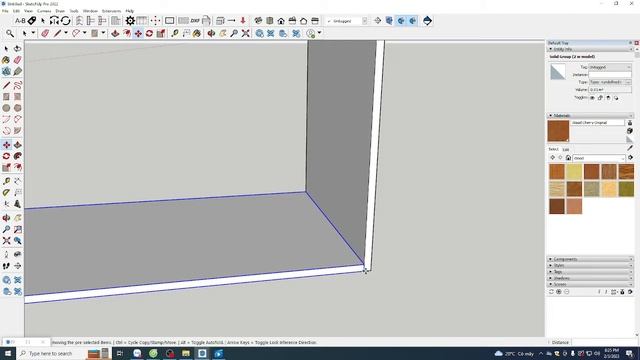Select the olive green swatch in second row
Screen dimensions: 640x360
[626, 189]
